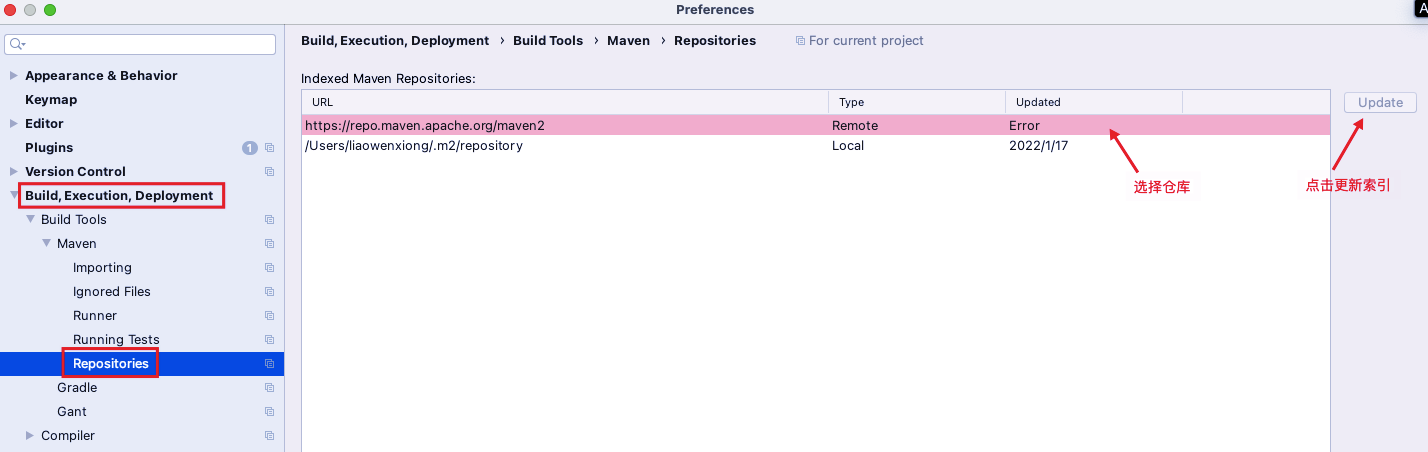This screenshot has height=452, width=1428.
Task: Select Repositories under Maven
Action: pyautogui.click(x=111, y=364)
